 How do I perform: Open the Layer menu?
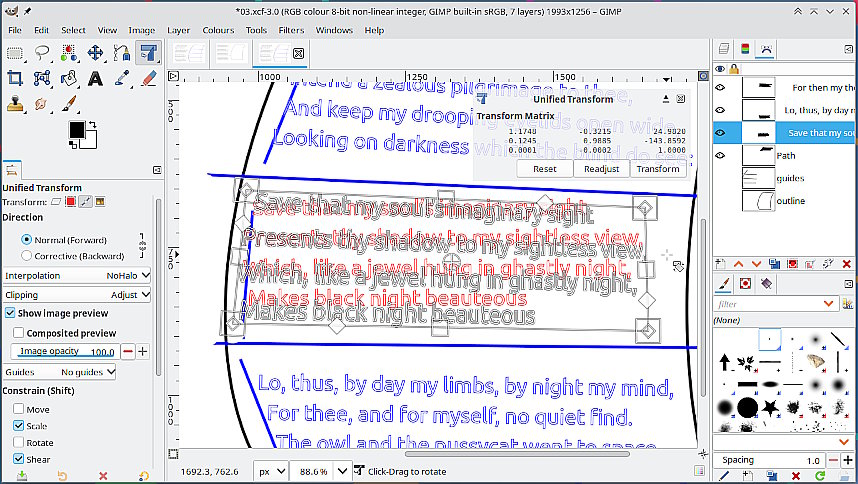tap(178, 30)
